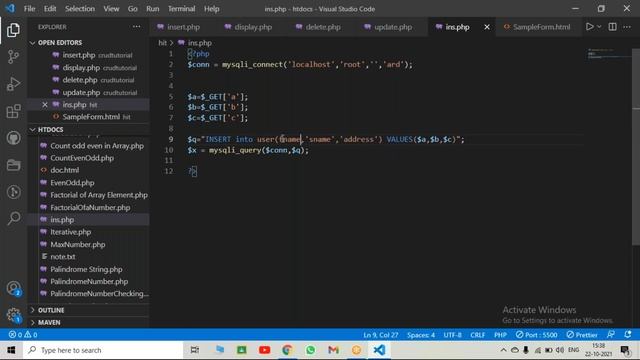
Task: Click the Run Code play button
Action: 589,27
